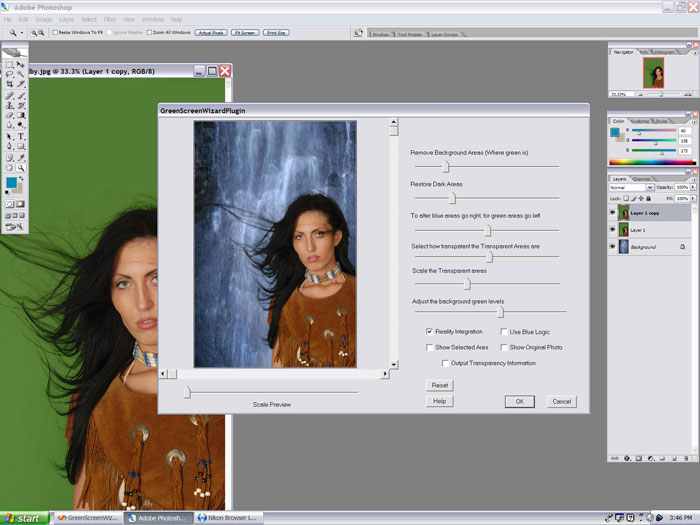This screenshot has height=525, width=700.
Task: Select the Eraser tool
Action: point(9,115)
